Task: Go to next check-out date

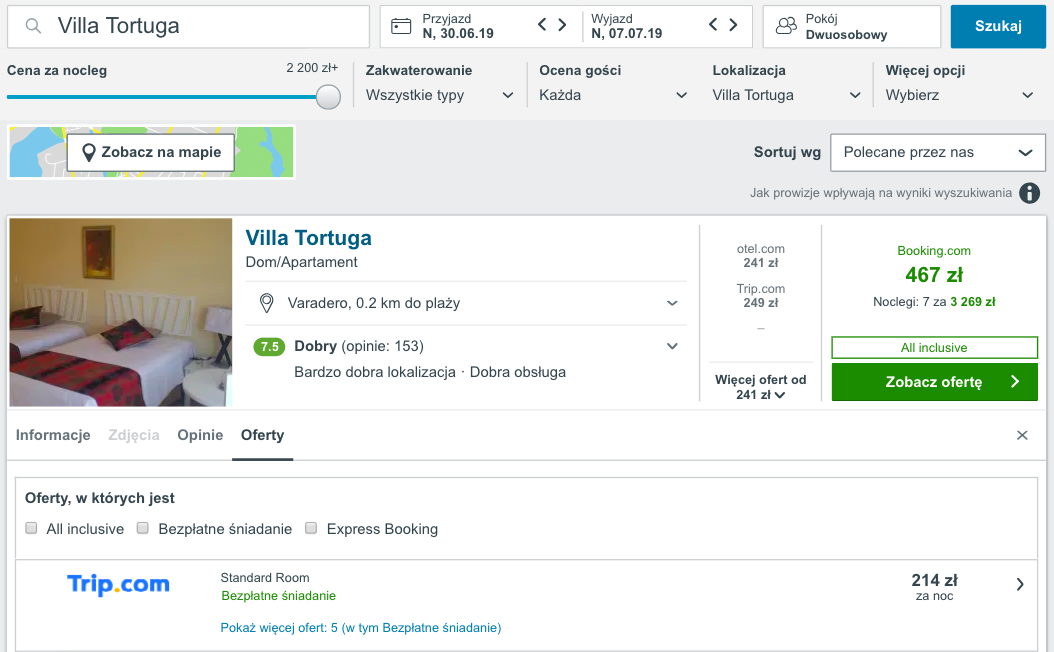Action: coord(733,25)
